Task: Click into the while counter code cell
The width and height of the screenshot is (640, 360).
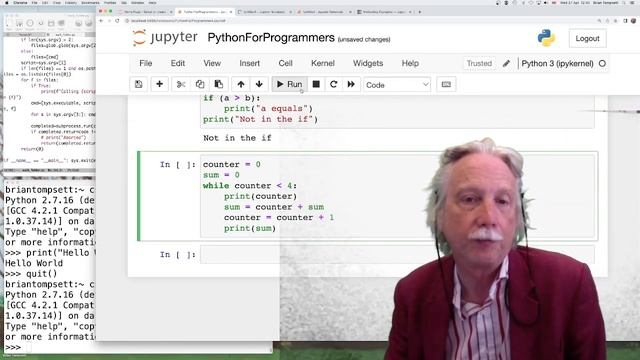Action: (x=398, y=196)
